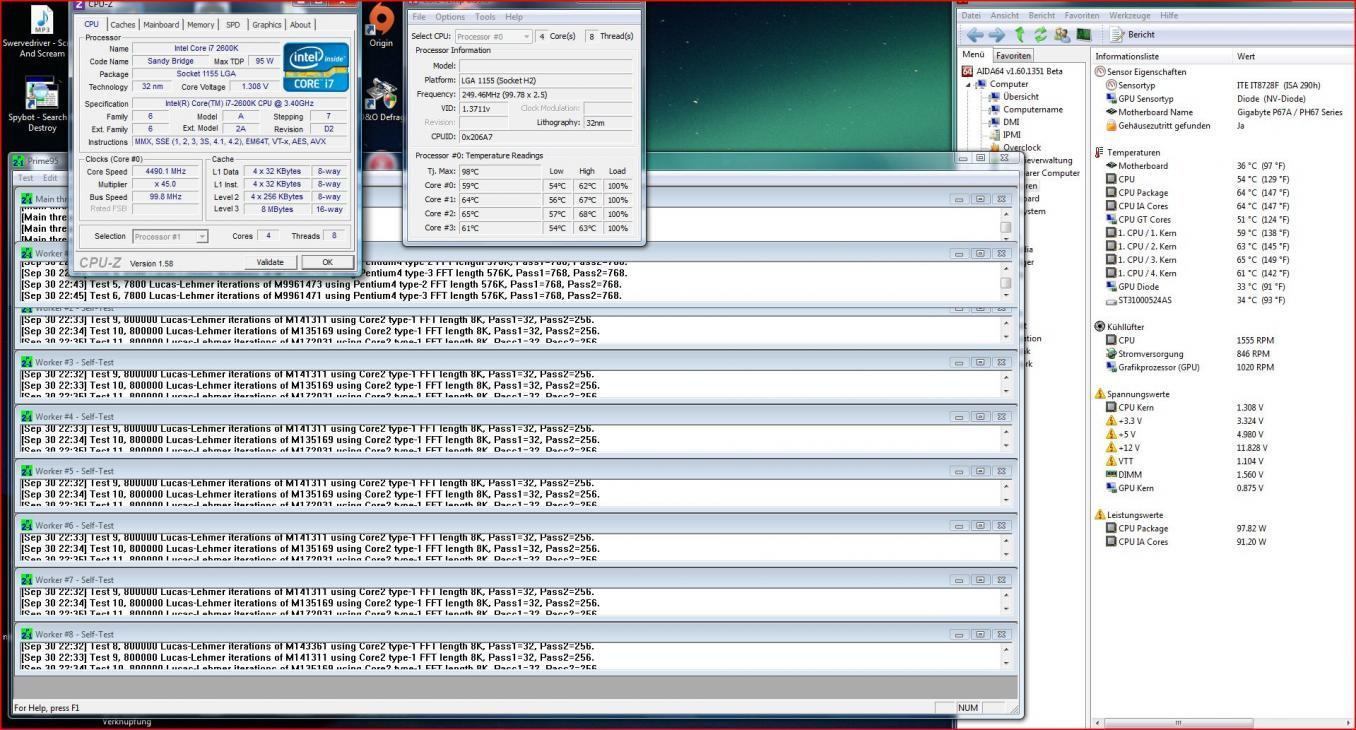Switch to Caches tab in CPU-Z
The width and height of the screenshot is (1356, 730).
pyautogui.click(x=123, y=25)
